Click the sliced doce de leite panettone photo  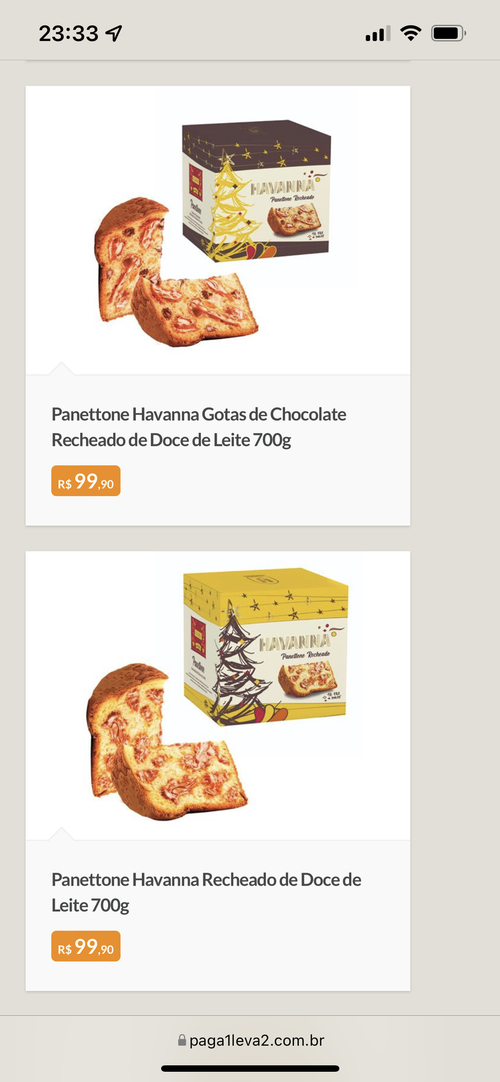click(x=166, y=742)
